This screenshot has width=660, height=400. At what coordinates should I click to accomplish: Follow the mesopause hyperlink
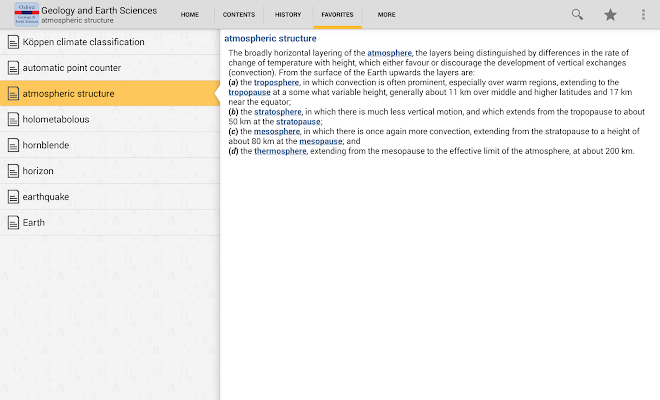coord(321,141)
